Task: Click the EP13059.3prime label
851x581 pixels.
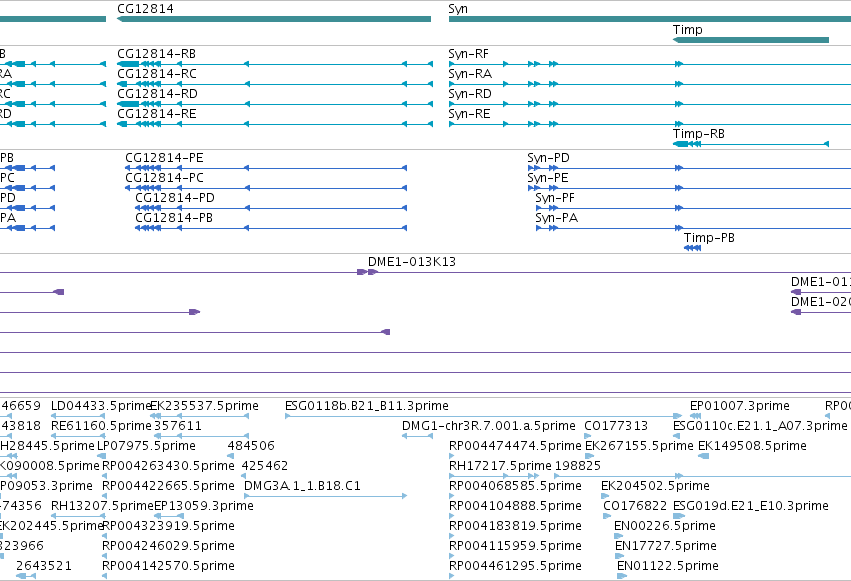Action: [204, 506]
